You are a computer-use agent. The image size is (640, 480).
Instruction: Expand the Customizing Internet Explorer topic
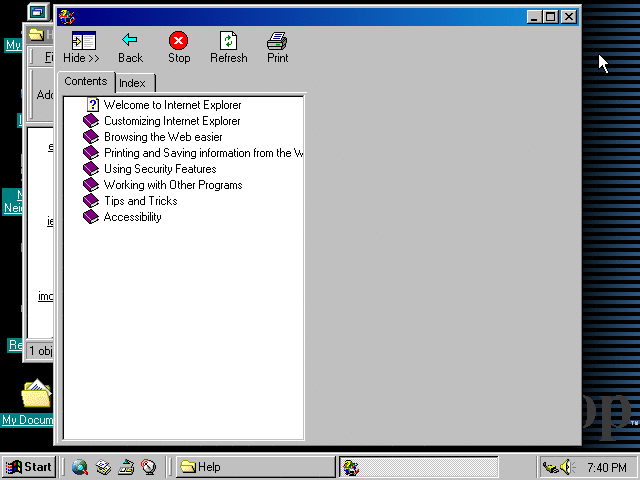[172, 121]
